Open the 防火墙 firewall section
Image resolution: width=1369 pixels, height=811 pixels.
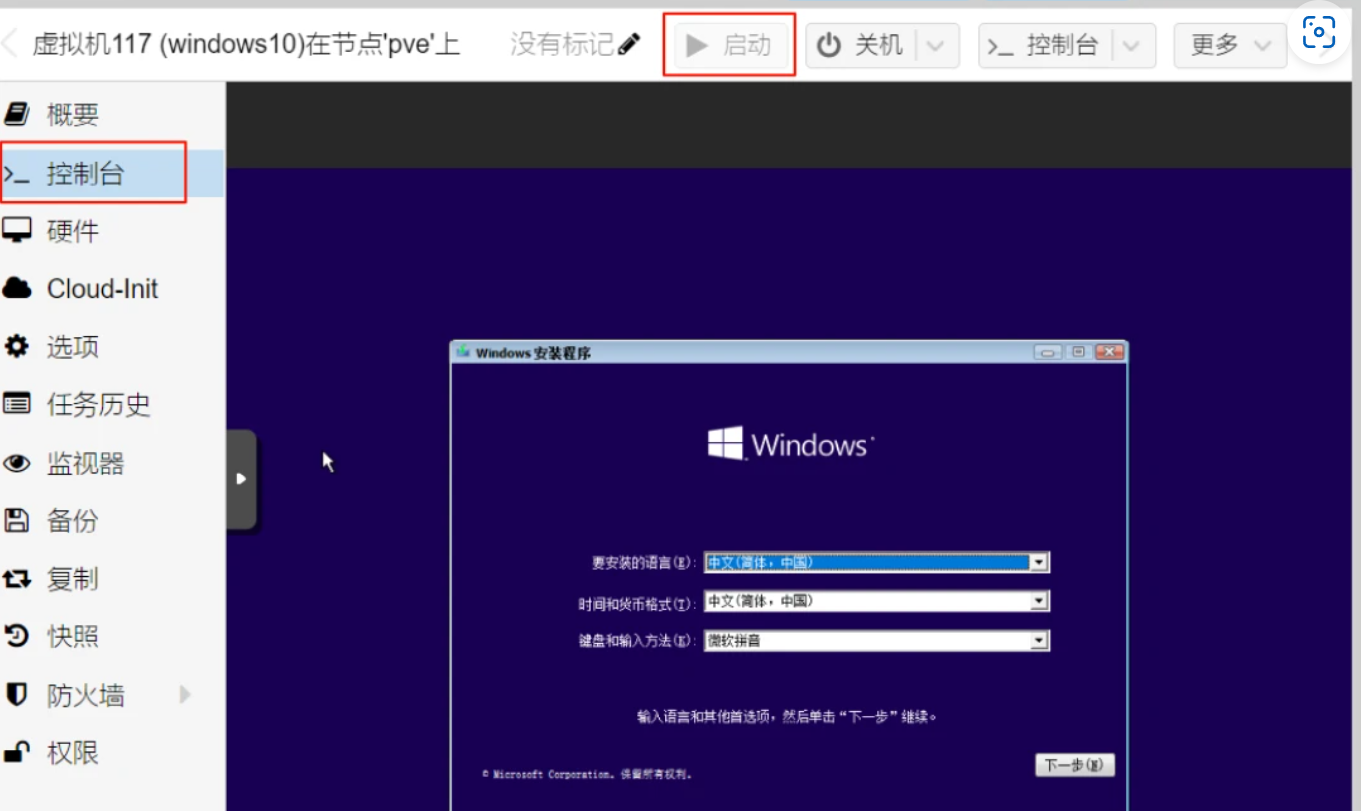(x=110, y=695)
